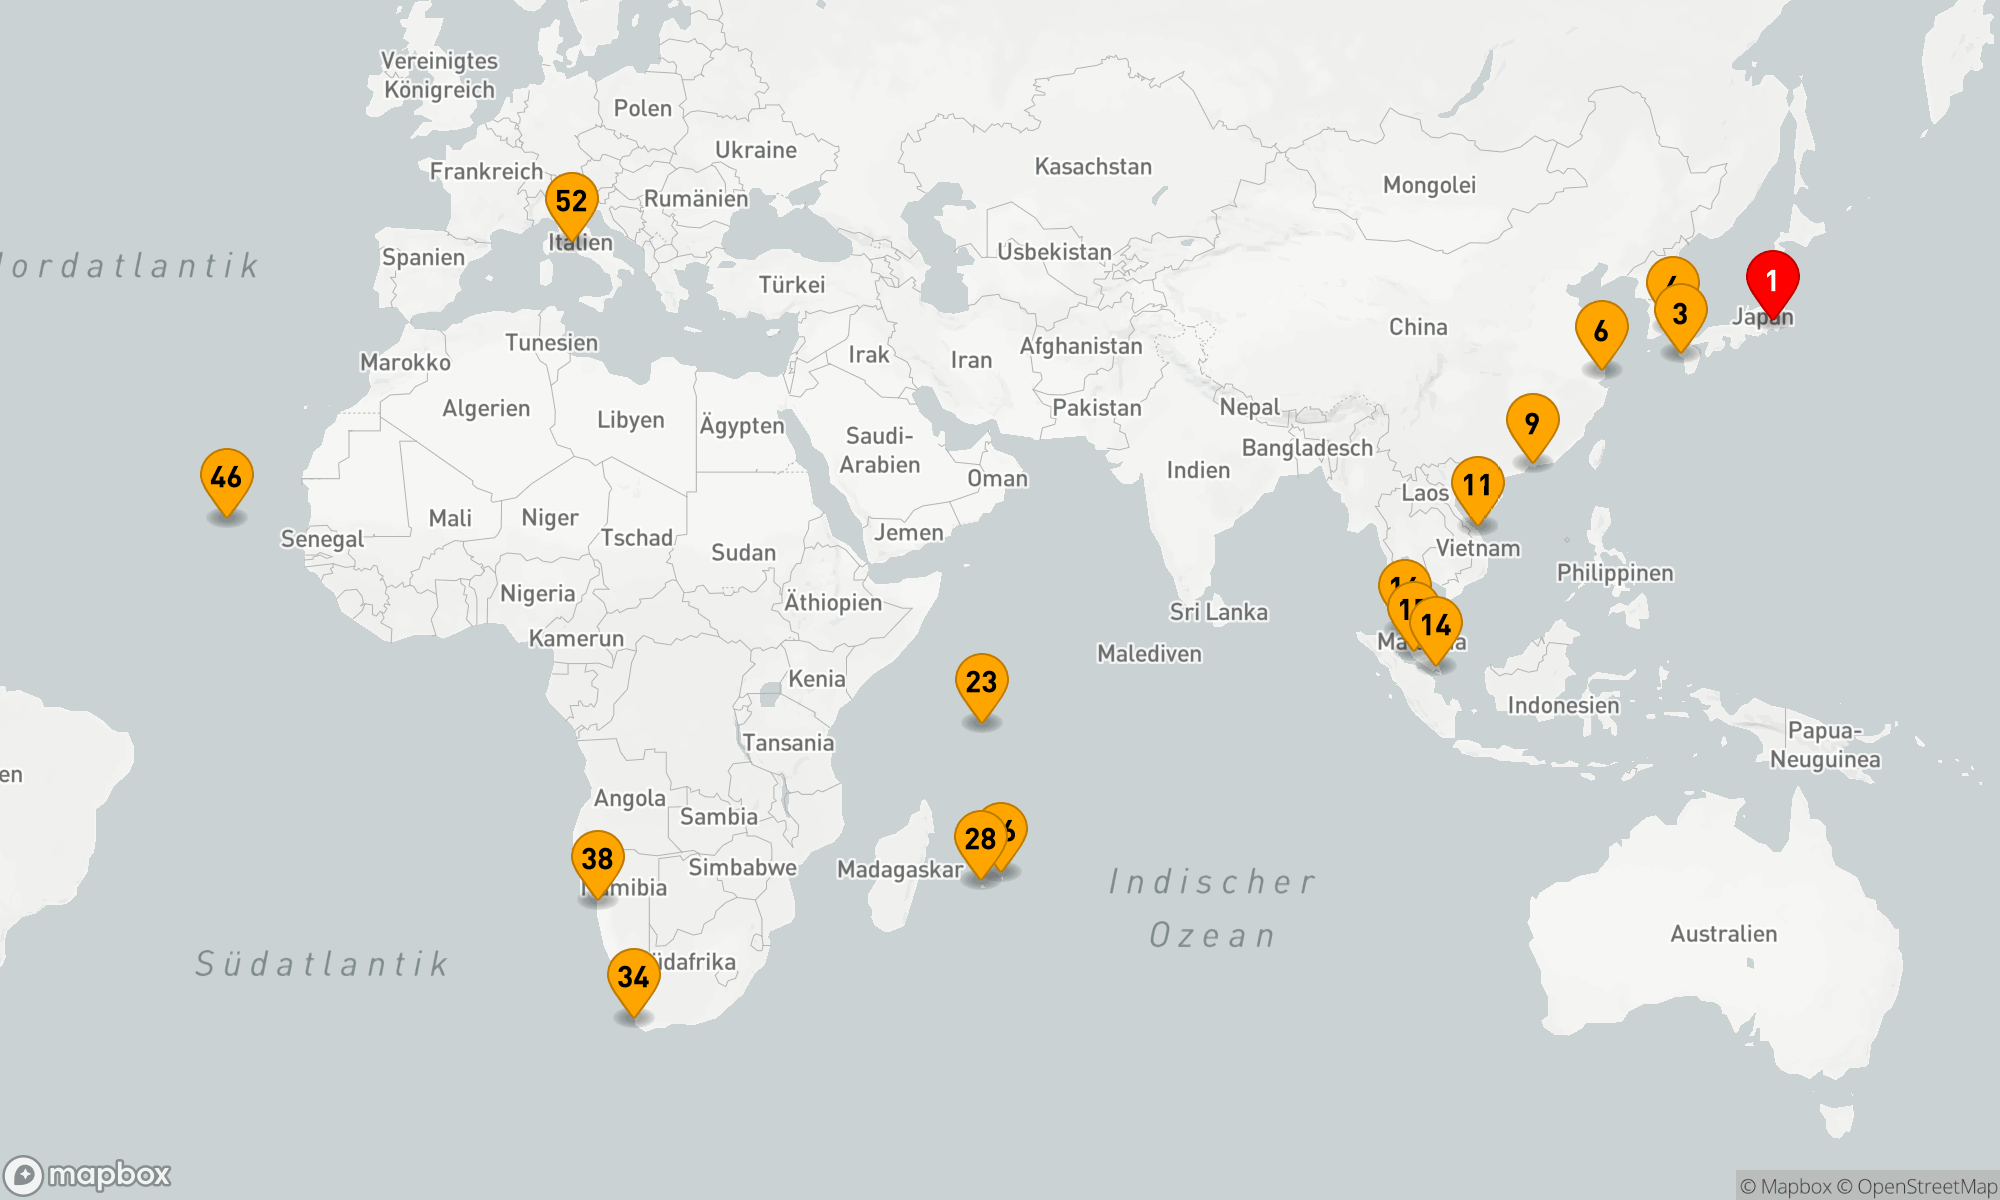
Task: Select marker number 3 near Korea
Action: point(1680,314)
